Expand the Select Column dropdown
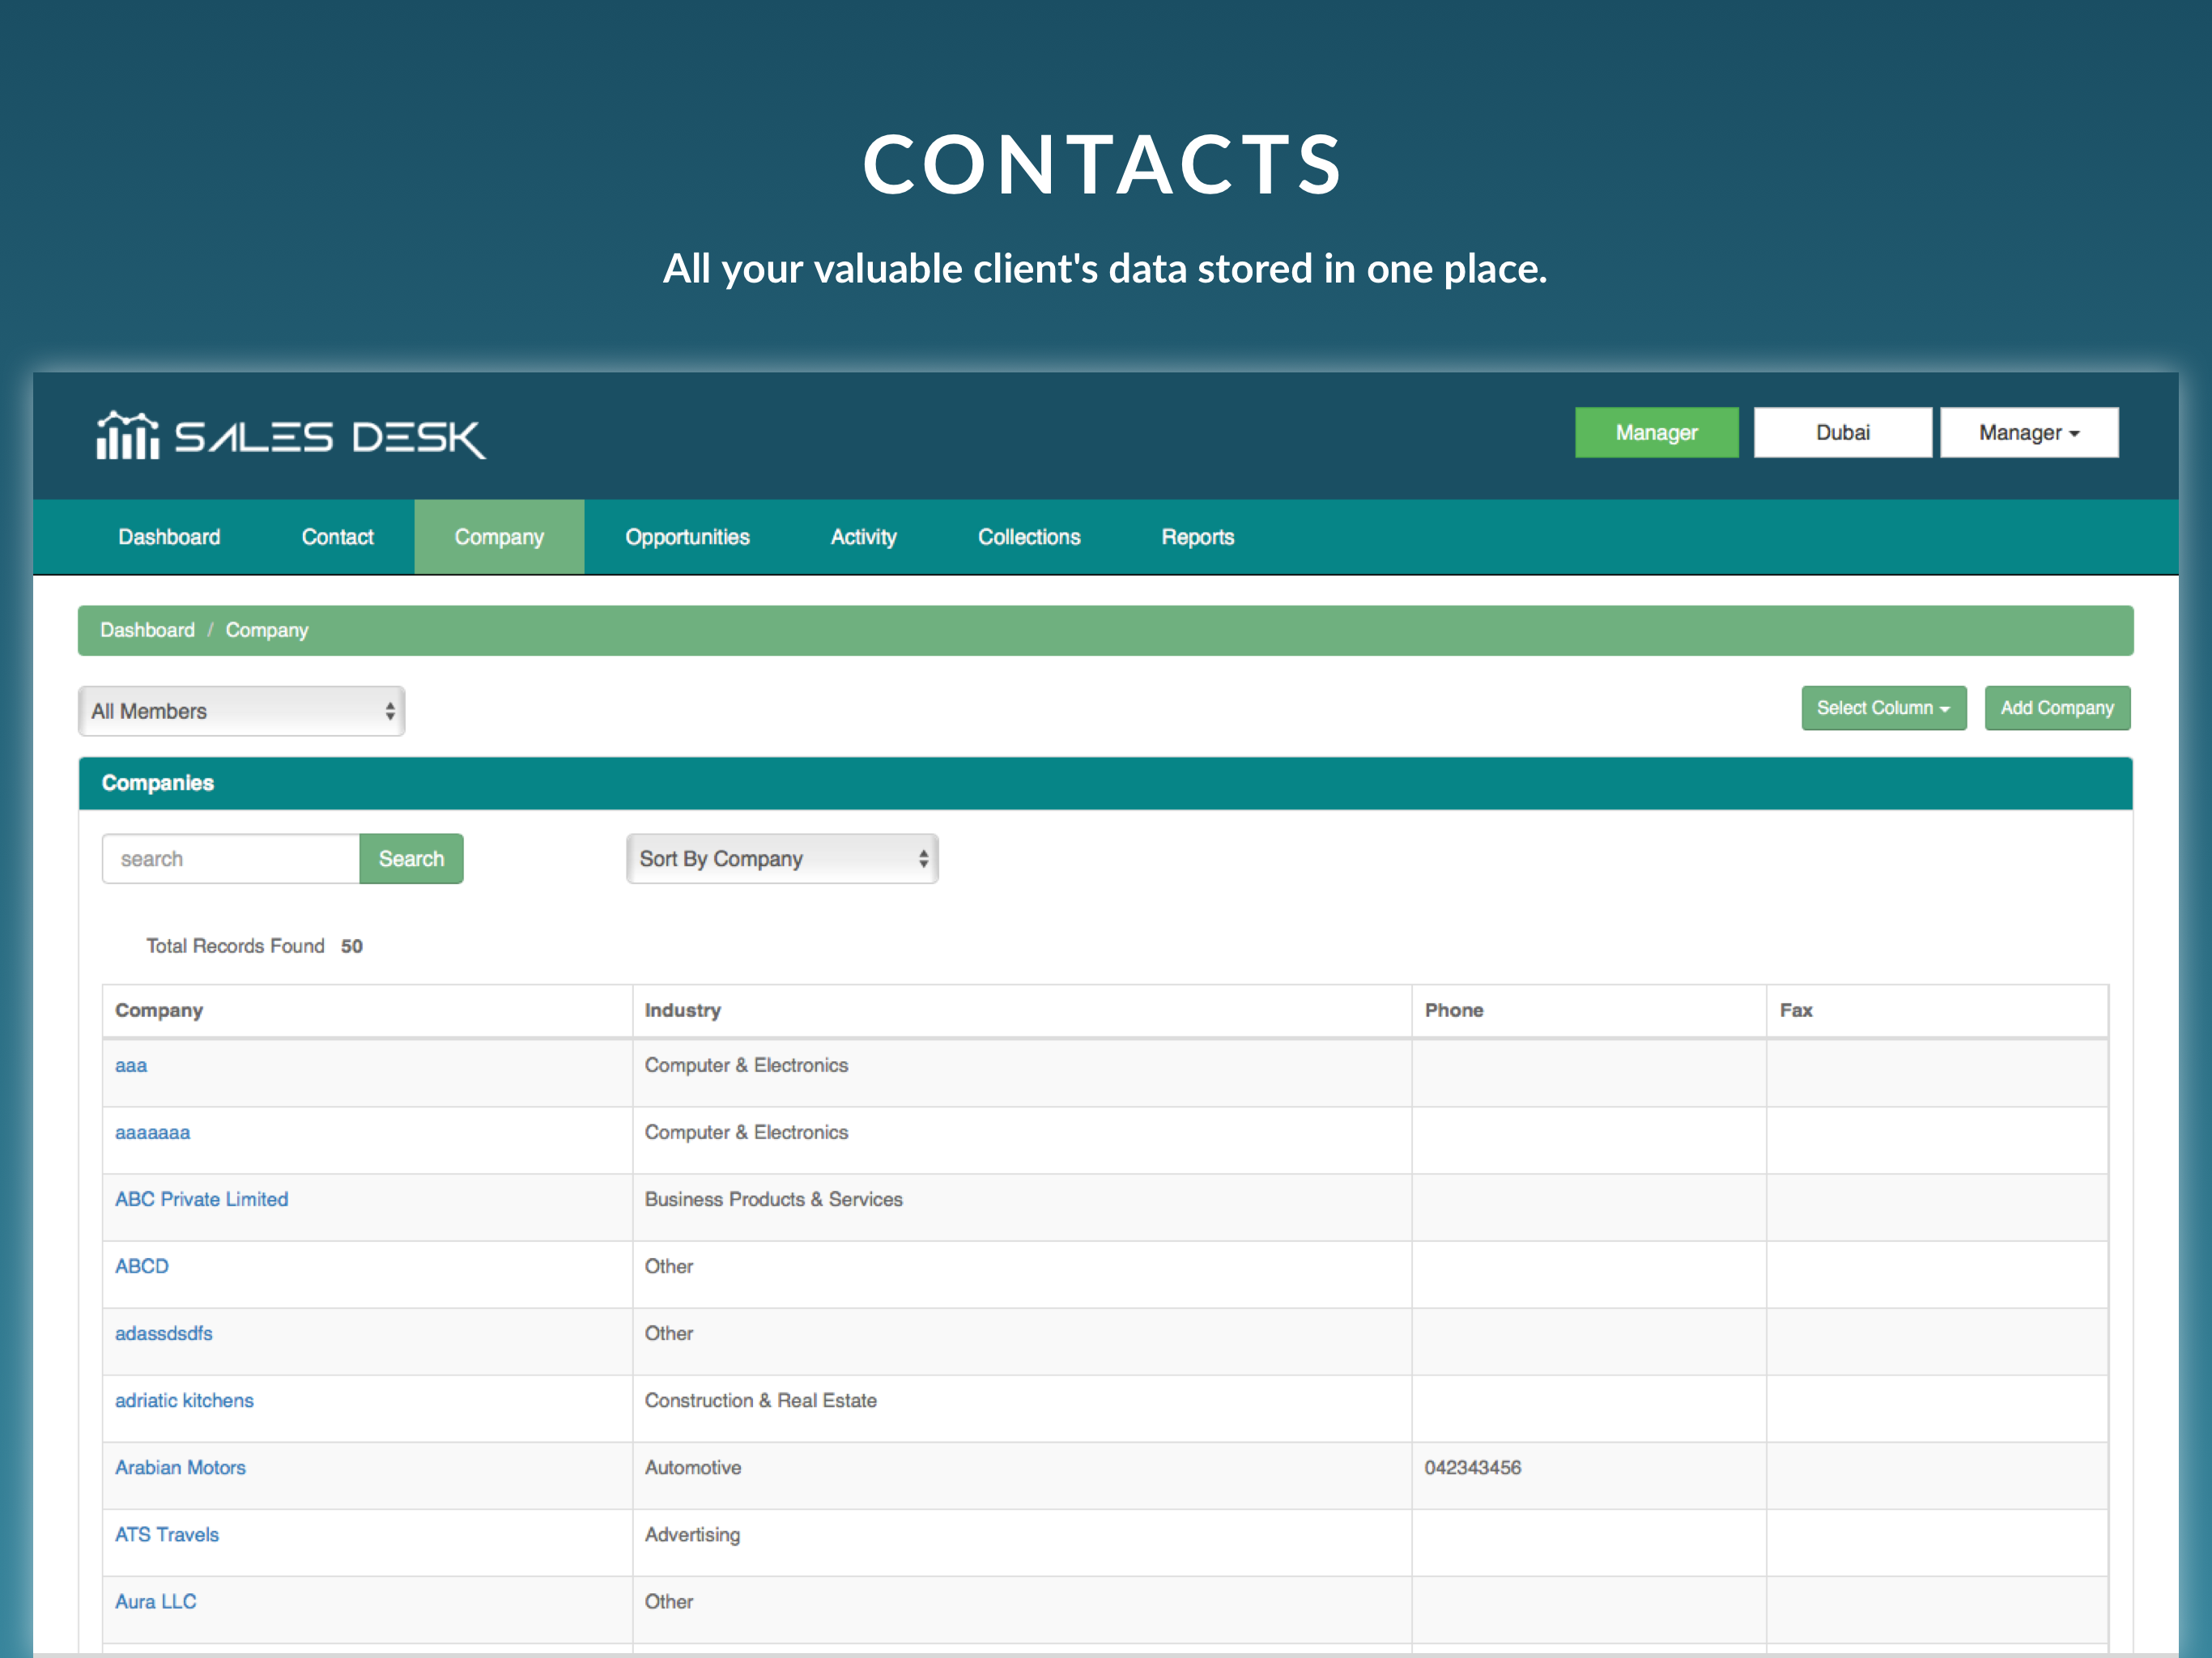 [x=1883, y=708]
